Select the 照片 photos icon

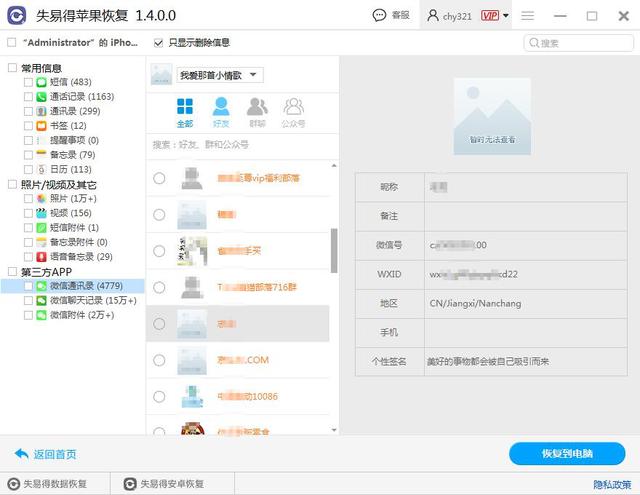[41, 199]
